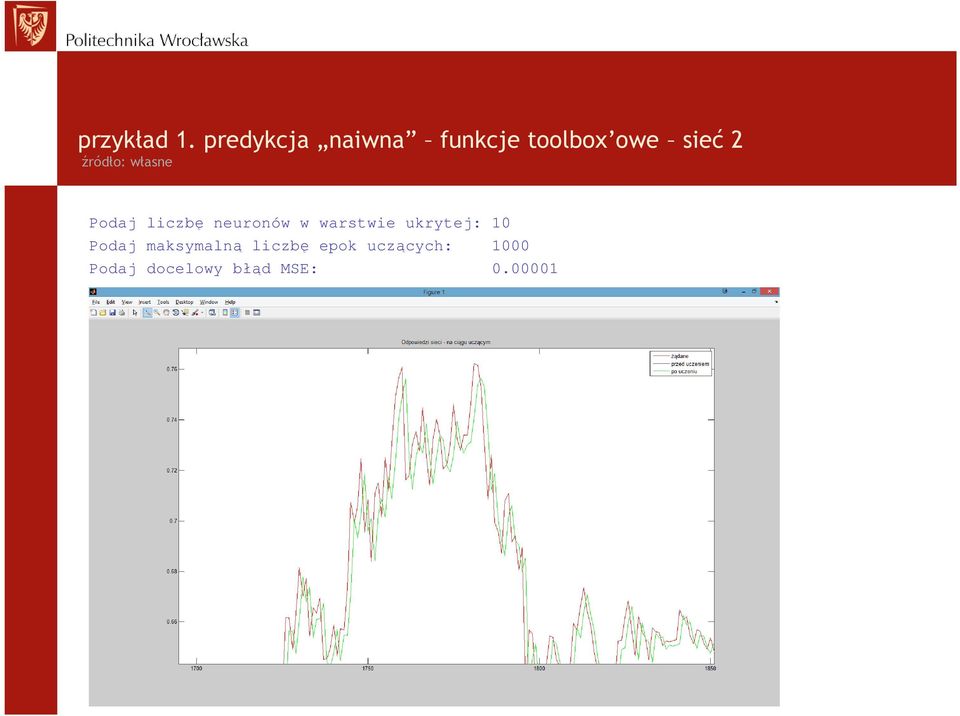Open the Desktop menu in Figure 1
This screenshot has width=960, height=716.
coord(184,302)
